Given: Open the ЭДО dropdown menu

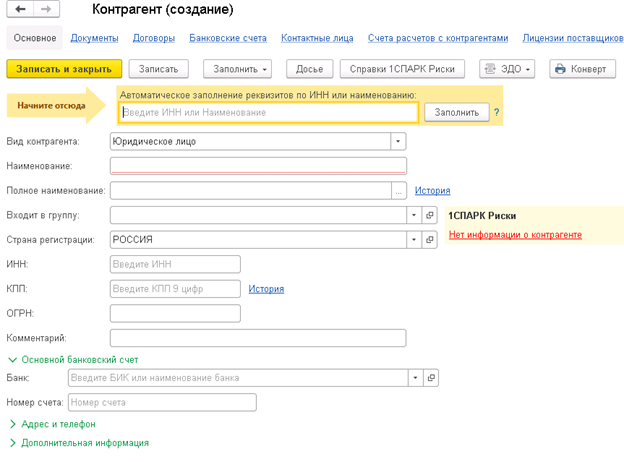Looking at the screenshot, I should pos(507,69).
